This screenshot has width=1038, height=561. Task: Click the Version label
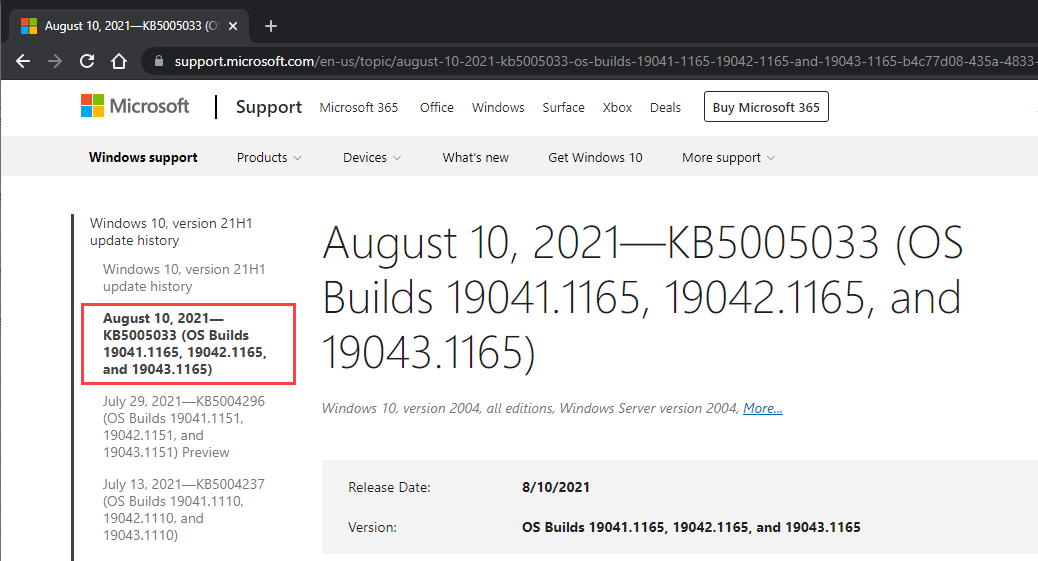(x=373, y=527)
